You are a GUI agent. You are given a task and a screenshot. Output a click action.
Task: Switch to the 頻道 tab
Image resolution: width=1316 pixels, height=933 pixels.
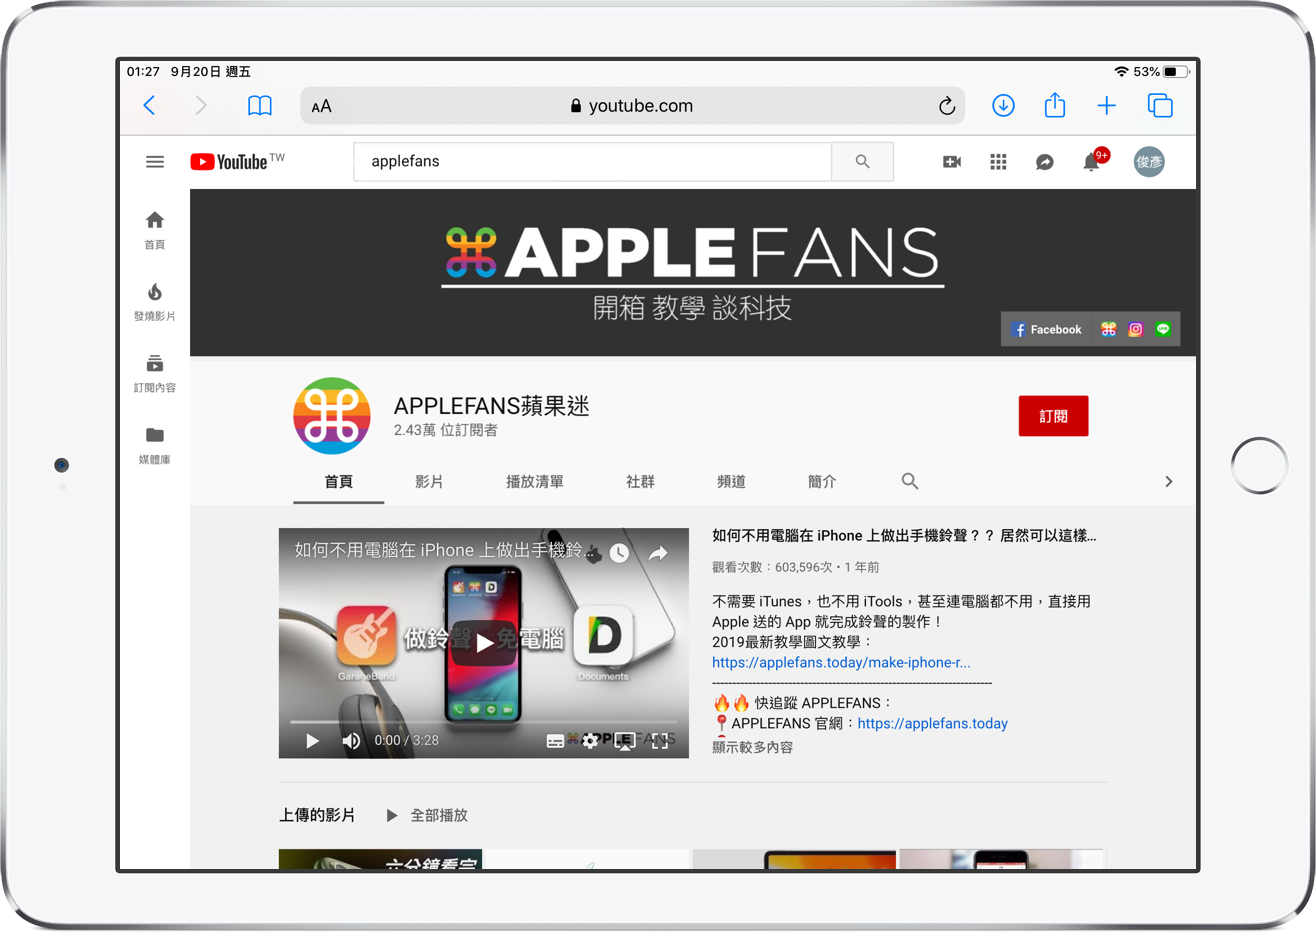point(731,482)
